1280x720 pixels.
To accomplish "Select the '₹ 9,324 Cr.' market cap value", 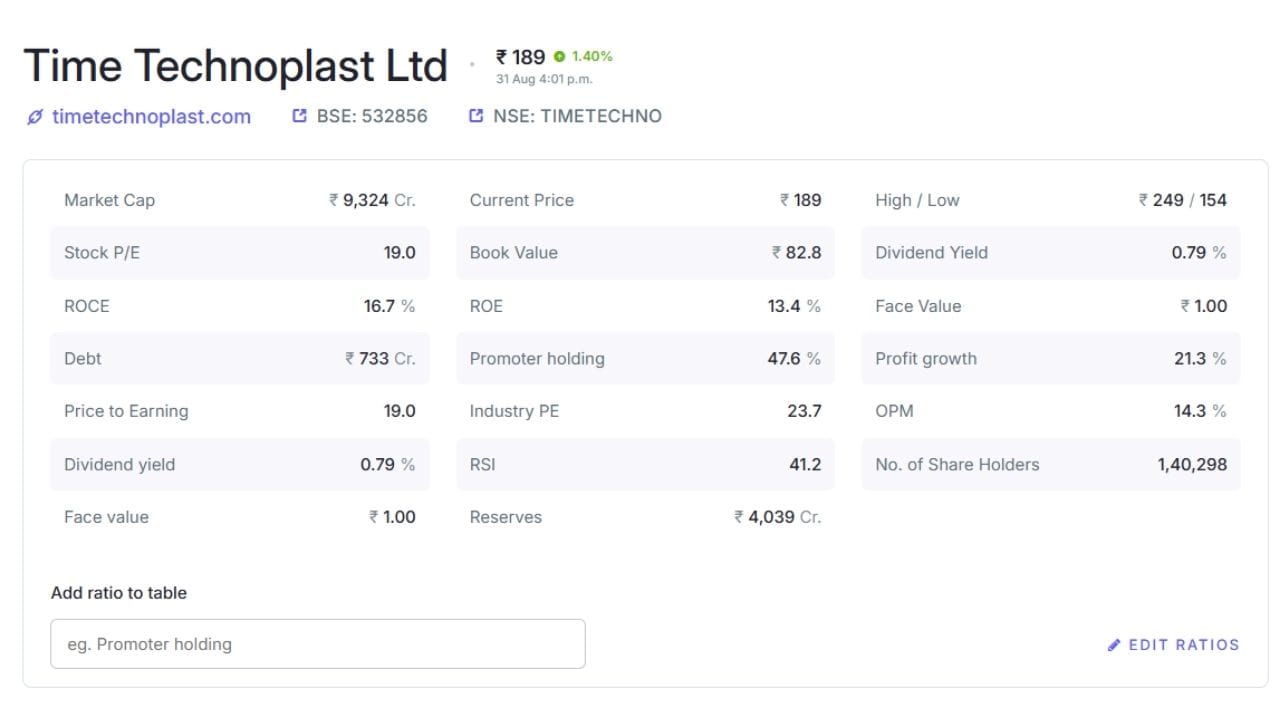I will [372, 200].
